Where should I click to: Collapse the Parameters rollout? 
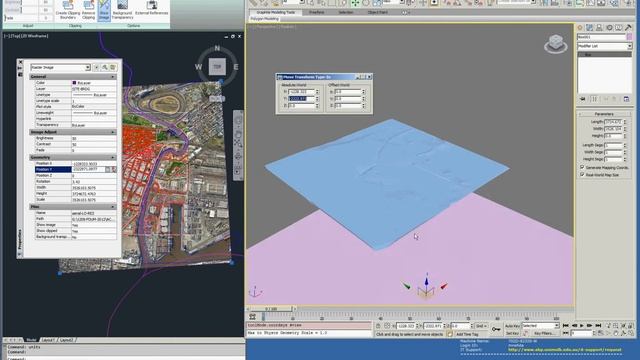[x=604, y=114]
